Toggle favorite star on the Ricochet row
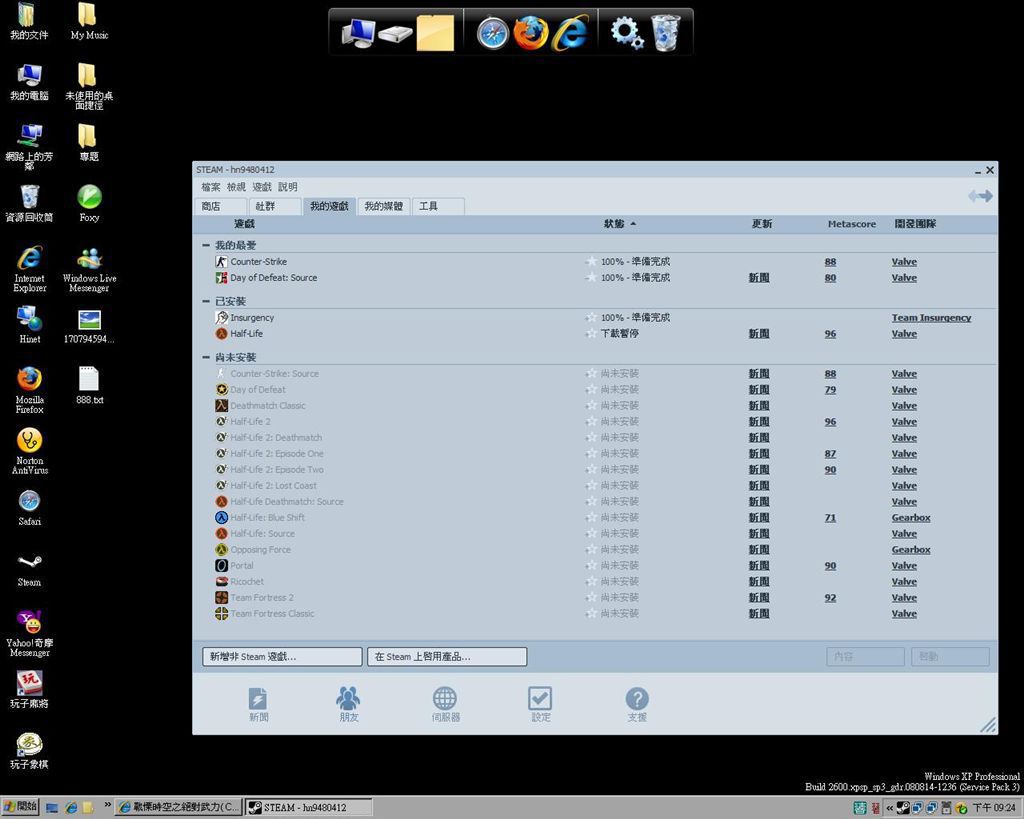 point(591,581)
